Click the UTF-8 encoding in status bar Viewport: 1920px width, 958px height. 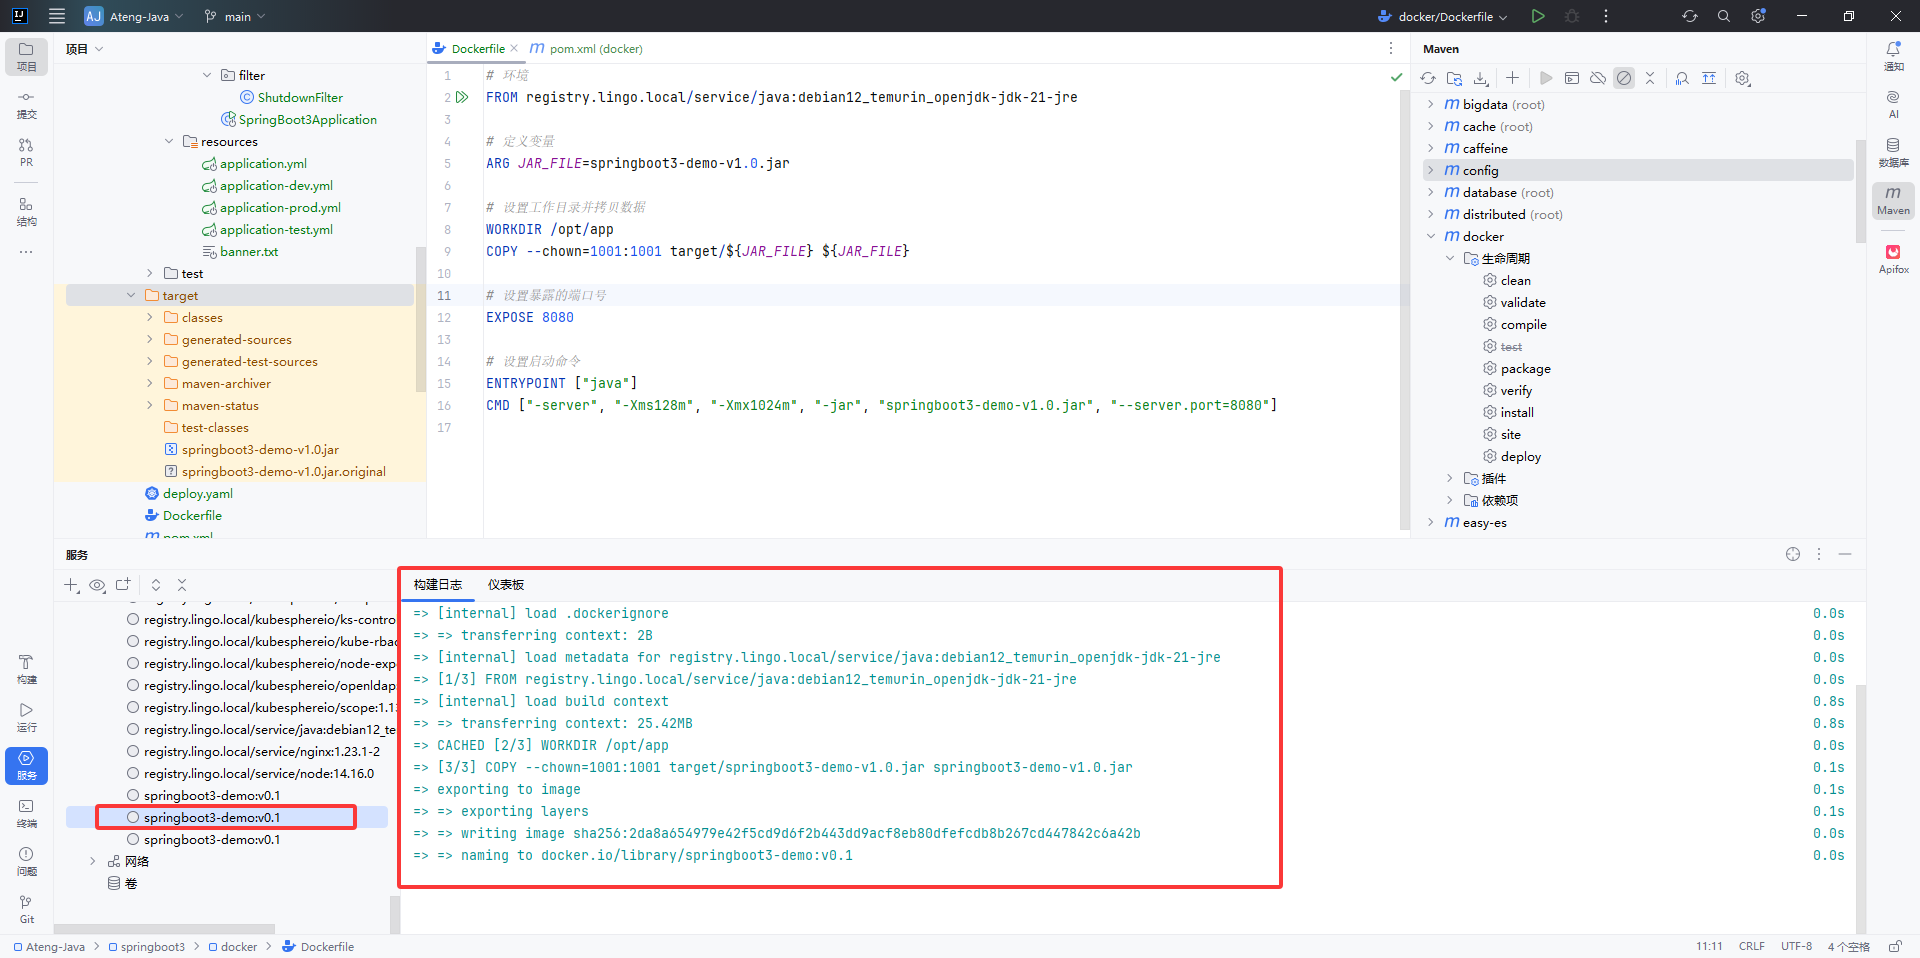pyautogui.click(x=1796, y=946)
